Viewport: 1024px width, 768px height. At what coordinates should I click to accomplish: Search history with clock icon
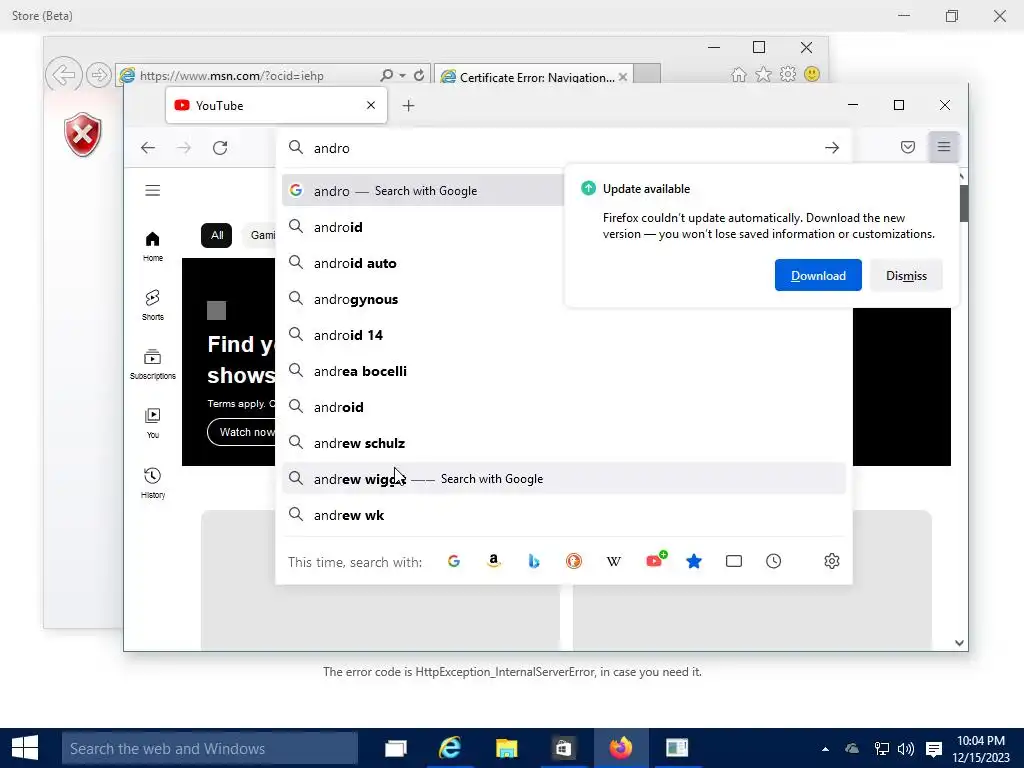(773, 561)
